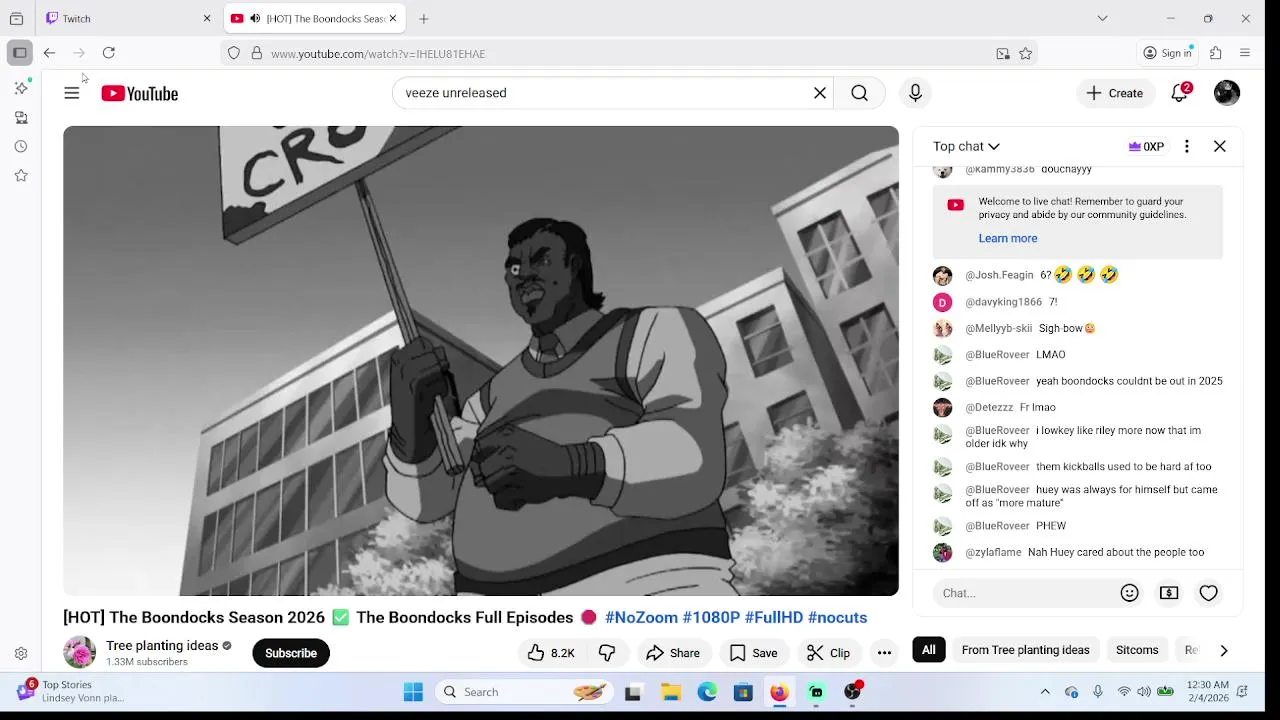Select the All filter chip
This screenshot has height=720, width=1280.
pos(929,650)
